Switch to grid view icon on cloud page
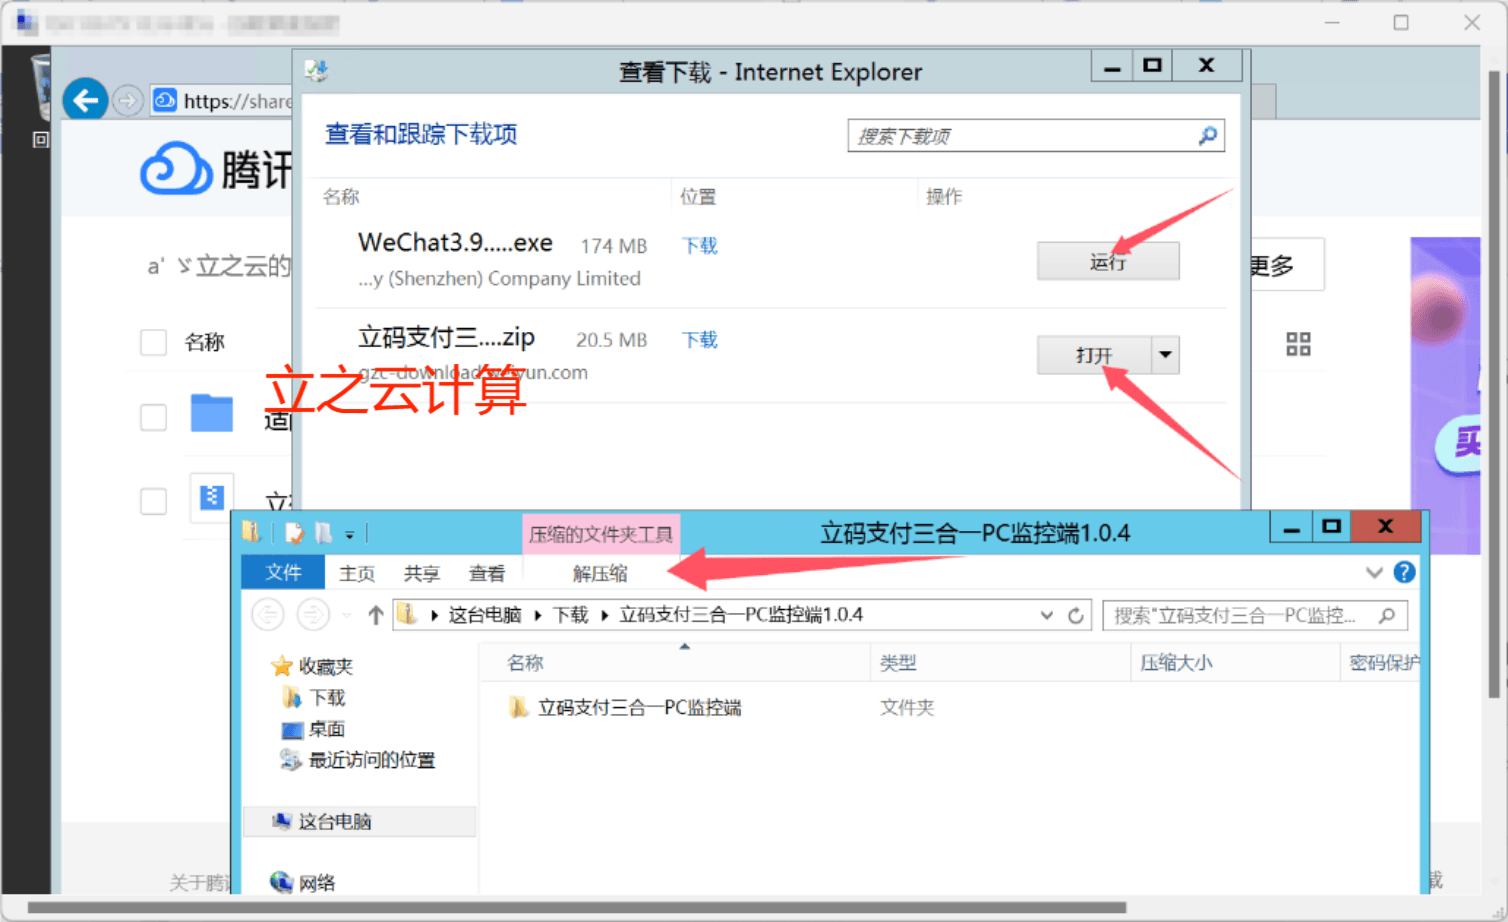Viewport: 1508px width, 922px height. pos(1298,345)
